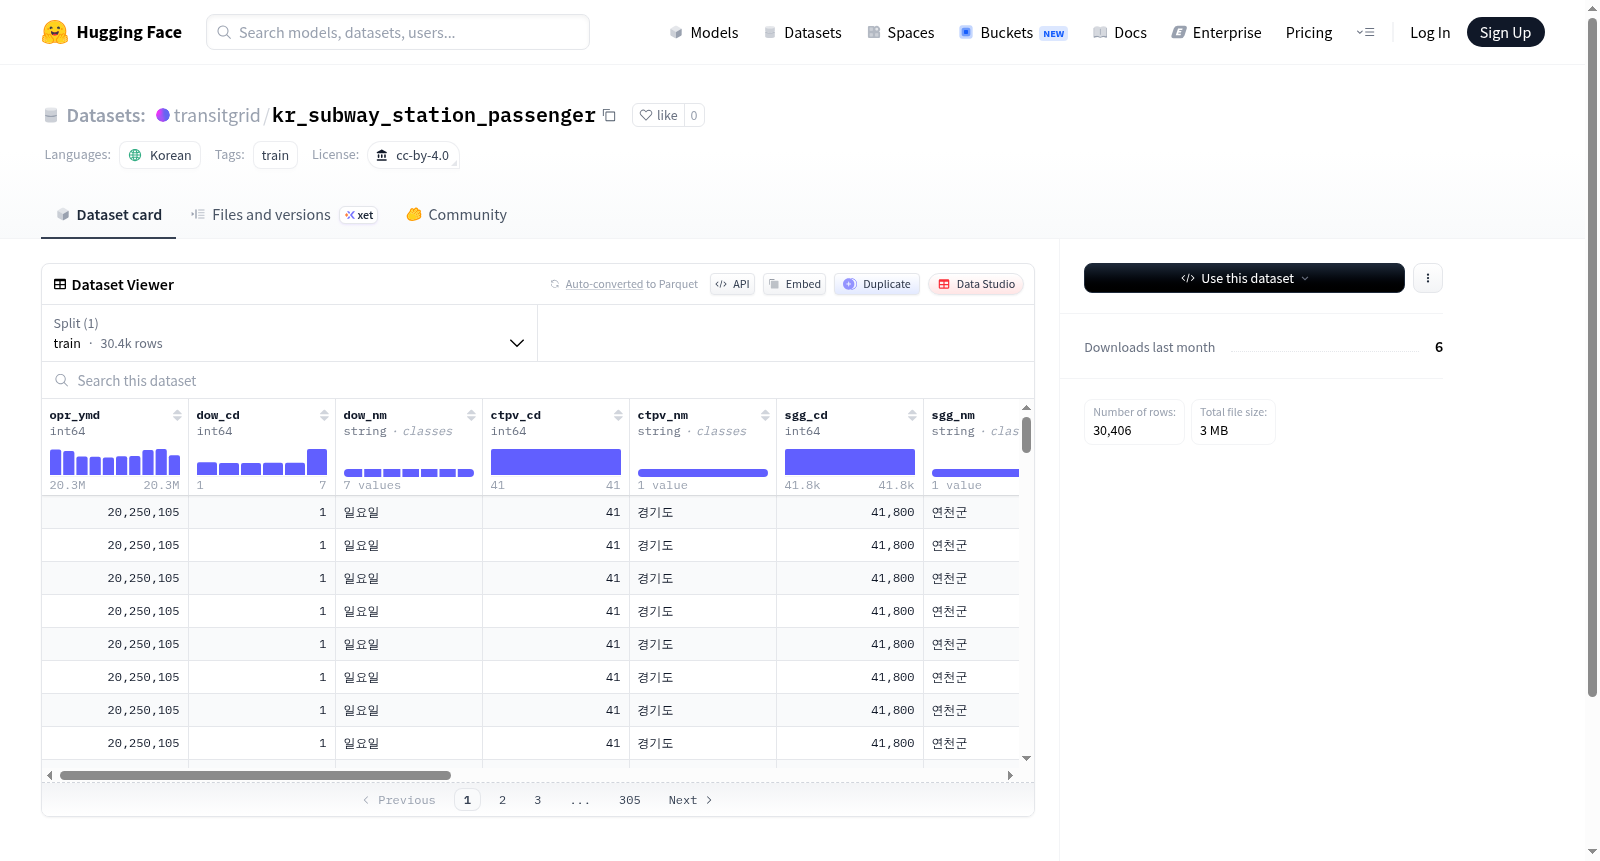Focus the top site search field
The image size is (1600, 861).
click(x=398, y=32)
